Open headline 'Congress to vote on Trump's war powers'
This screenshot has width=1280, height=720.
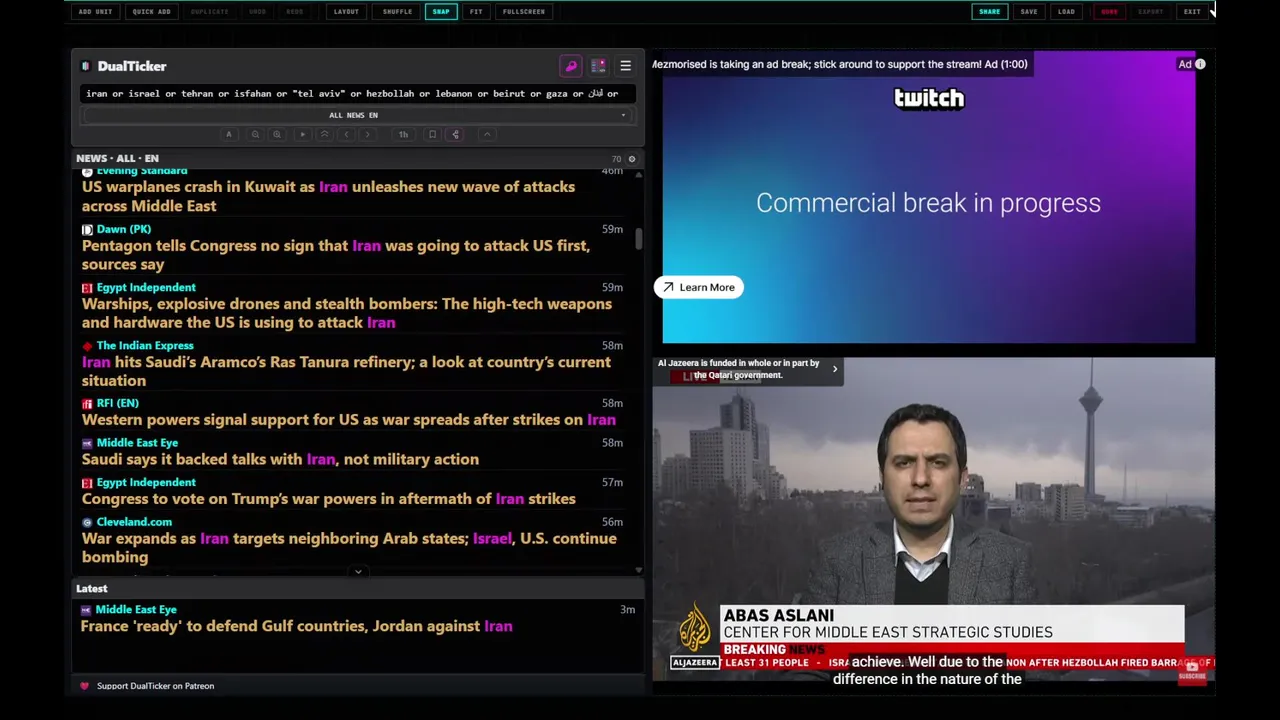coord(329,499)
